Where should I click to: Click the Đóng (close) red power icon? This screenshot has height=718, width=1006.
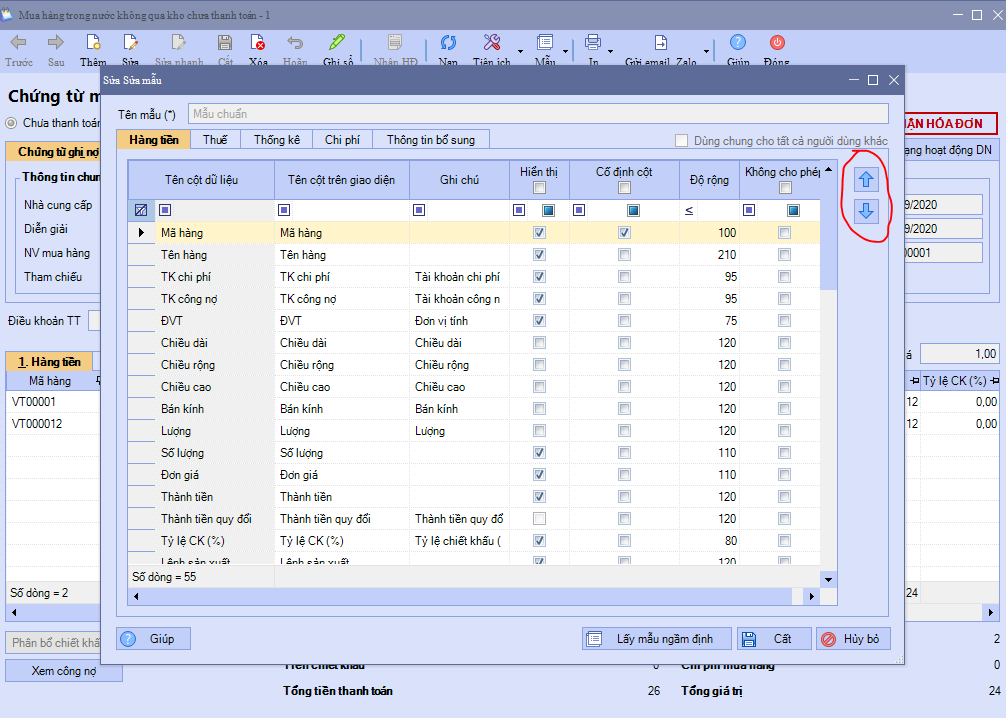tap(777, 43)
